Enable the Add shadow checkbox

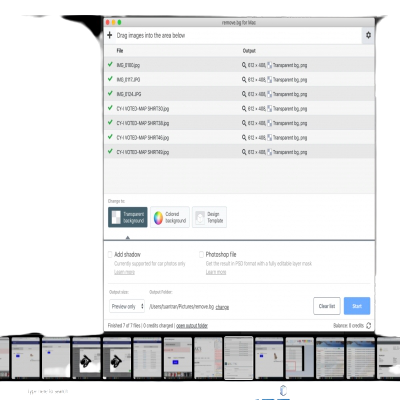pyautogui.click(x=110, y=255)
